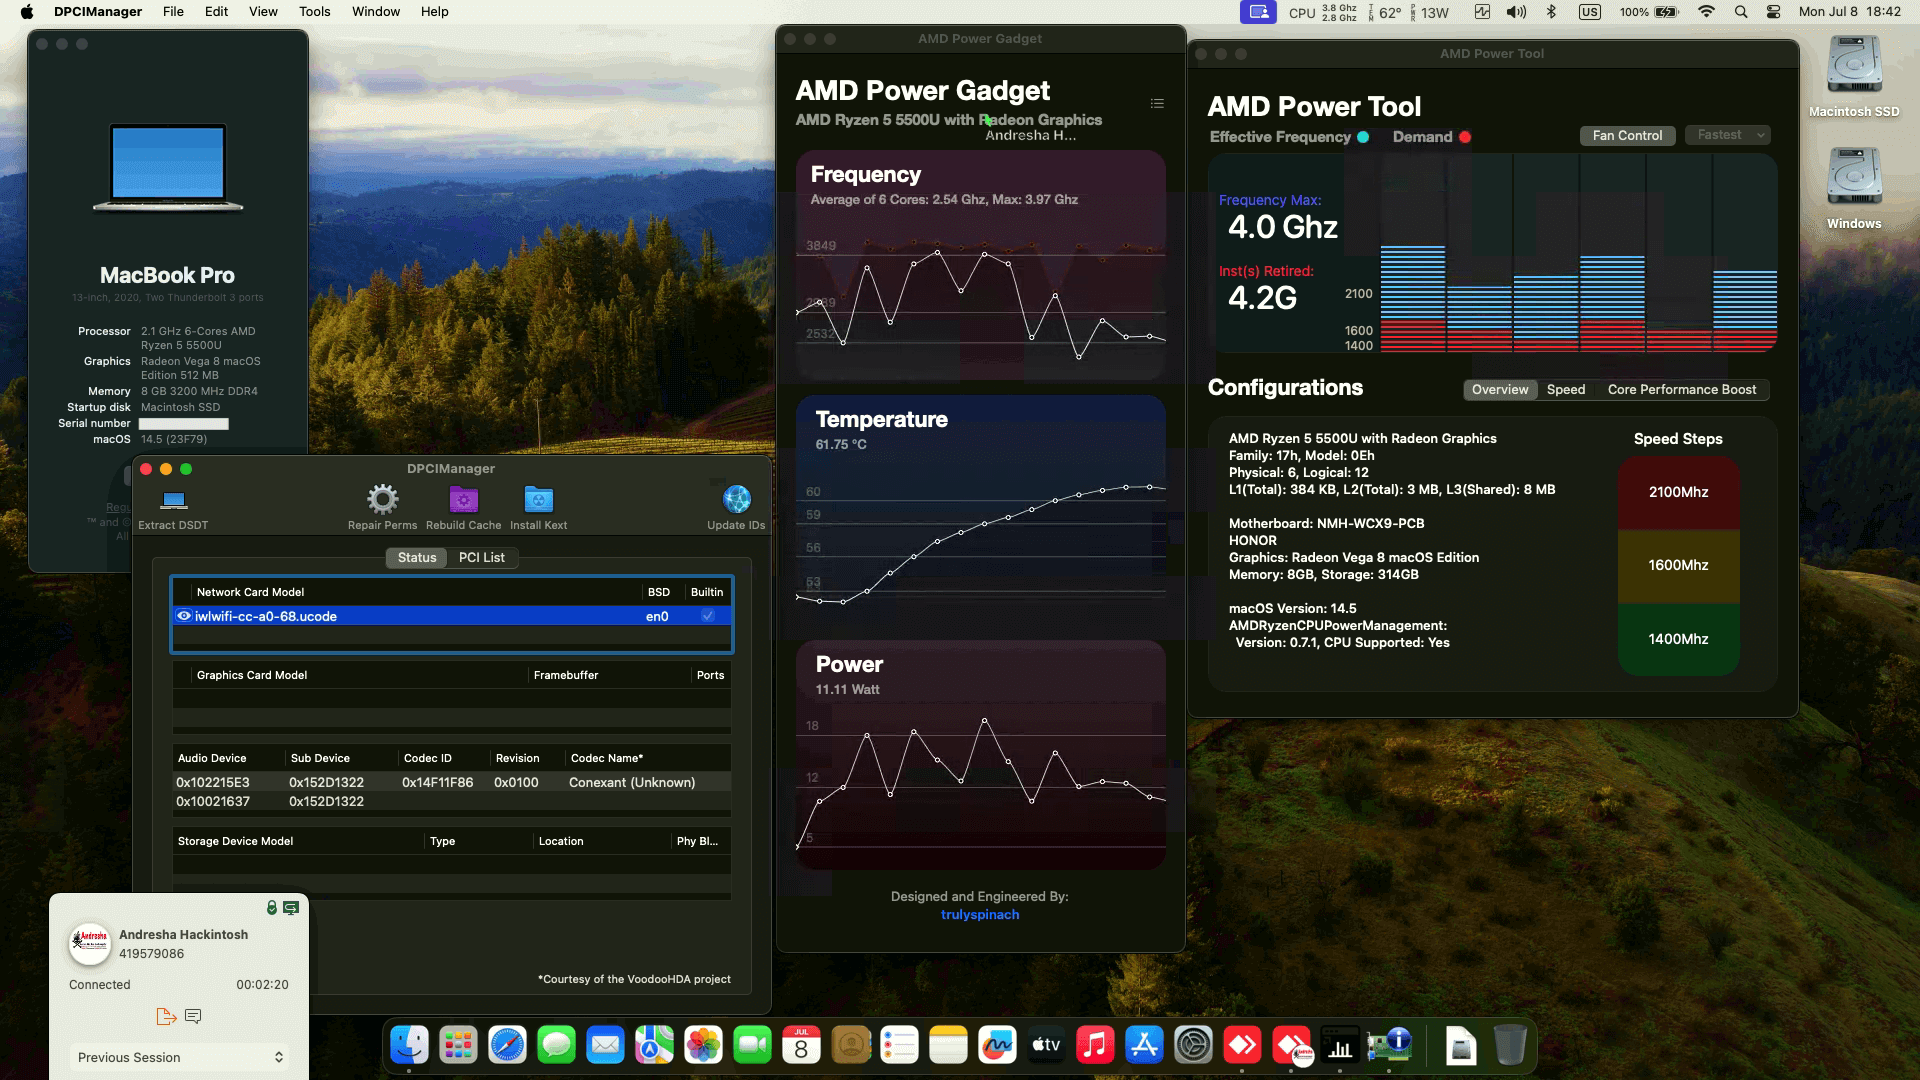1920x1080 pixels.
Task: Open Apple TV from the Dock
Action: click(1046, 1046)
